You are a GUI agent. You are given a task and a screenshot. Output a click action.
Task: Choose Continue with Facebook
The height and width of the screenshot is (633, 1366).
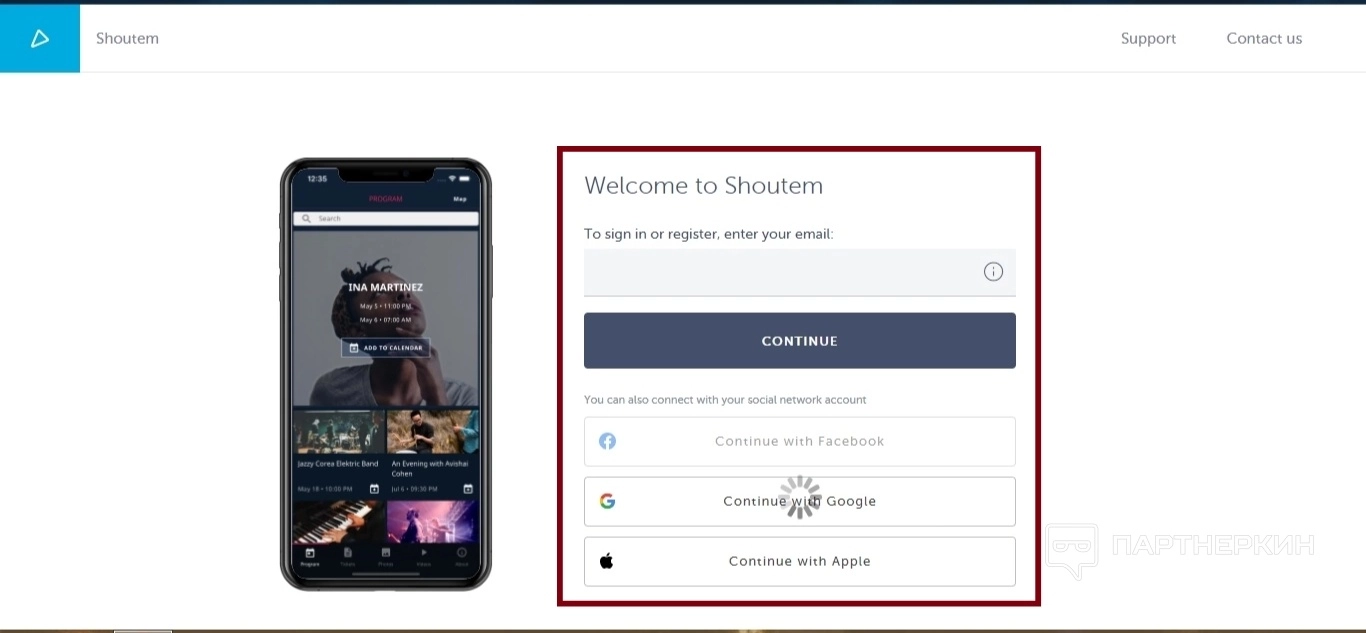(x=800, y=441)
